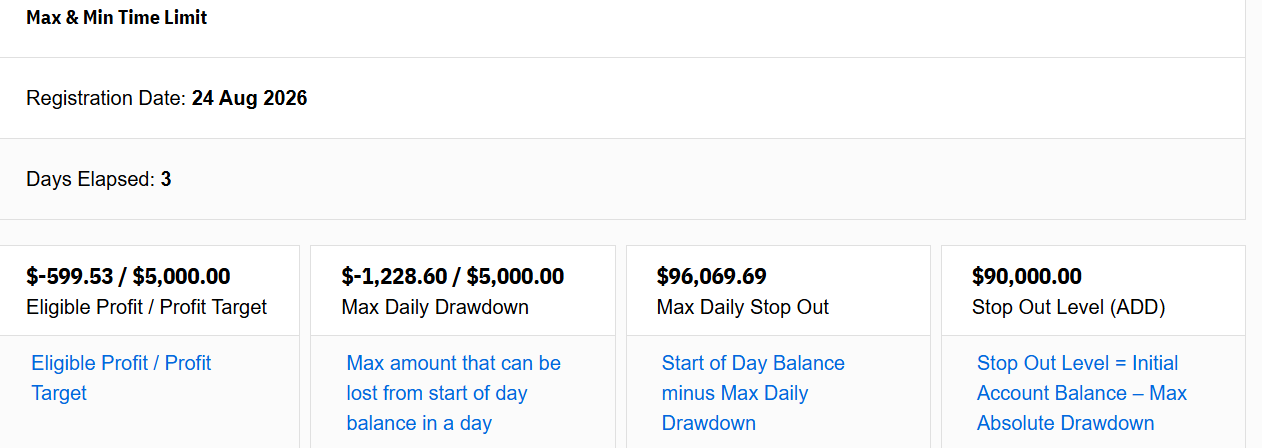Viewport: 1262px width, 448px height.
Task: Click the $96,069.69 stop out value
Action: point(712,276)
